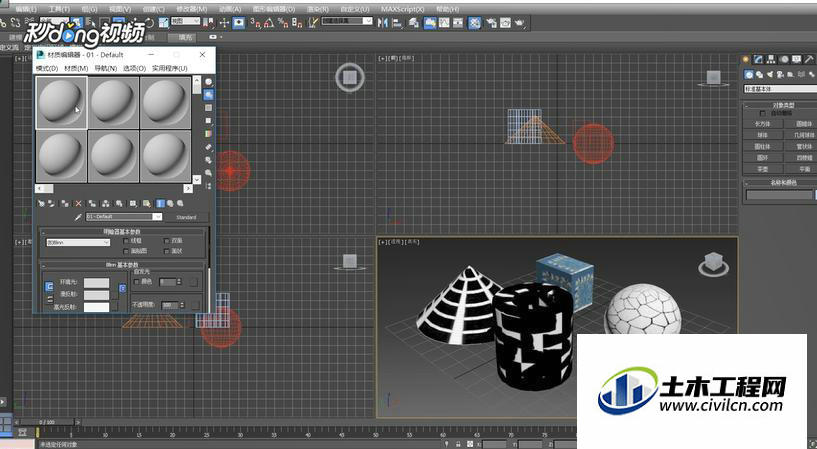This screenshot has height=449, width=817.
Task: Click ViewCube in perspective viewport
Action: (713, 263)
